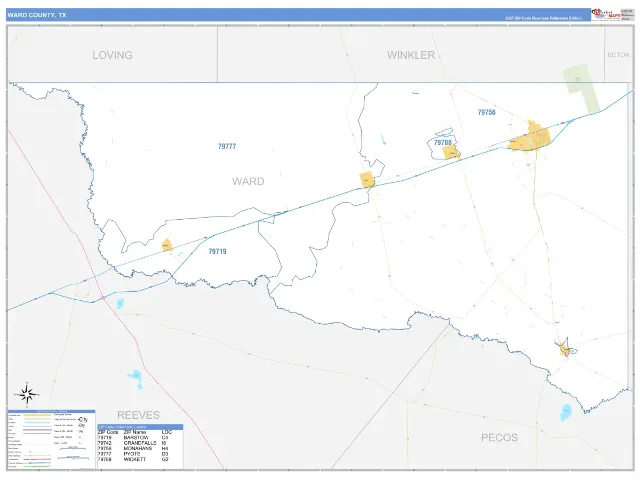This screenshot has height=480, width=640.
Task: Select the ECTOR county label
Action: point(618,55)
